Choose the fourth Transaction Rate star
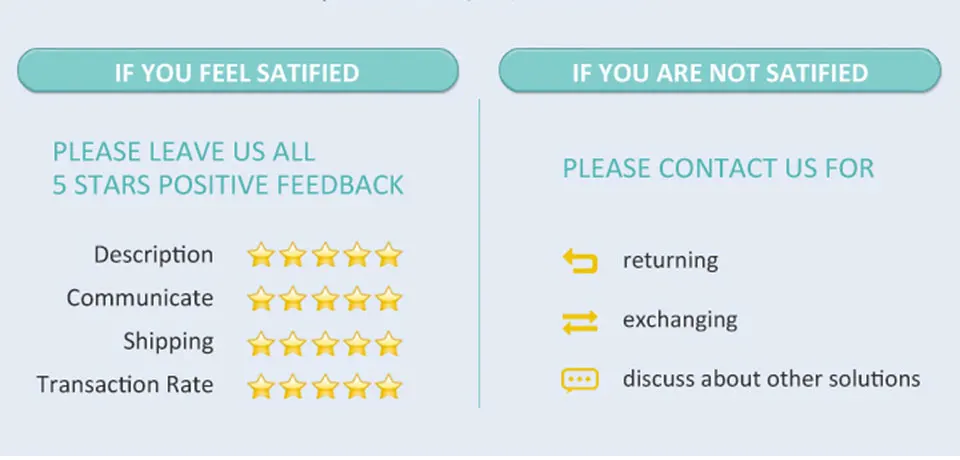 point(356,386)
